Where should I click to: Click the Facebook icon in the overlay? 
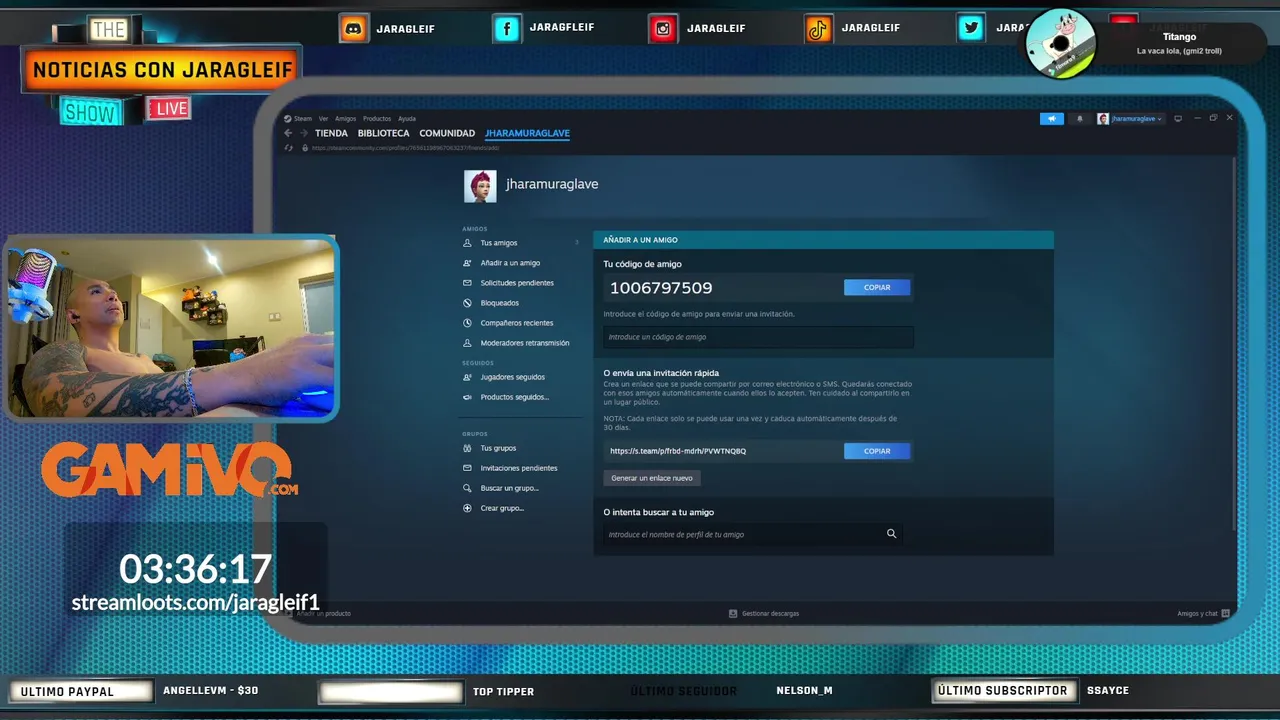507,29
